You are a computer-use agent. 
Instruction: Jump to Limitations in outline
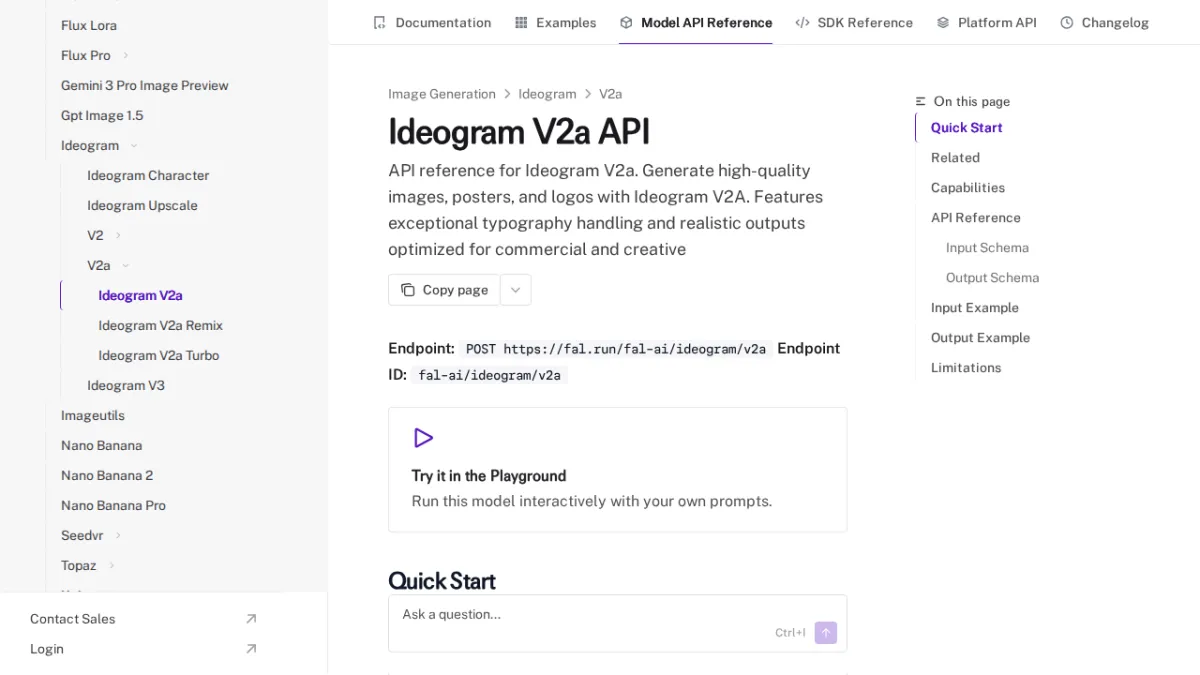[966, 368]
